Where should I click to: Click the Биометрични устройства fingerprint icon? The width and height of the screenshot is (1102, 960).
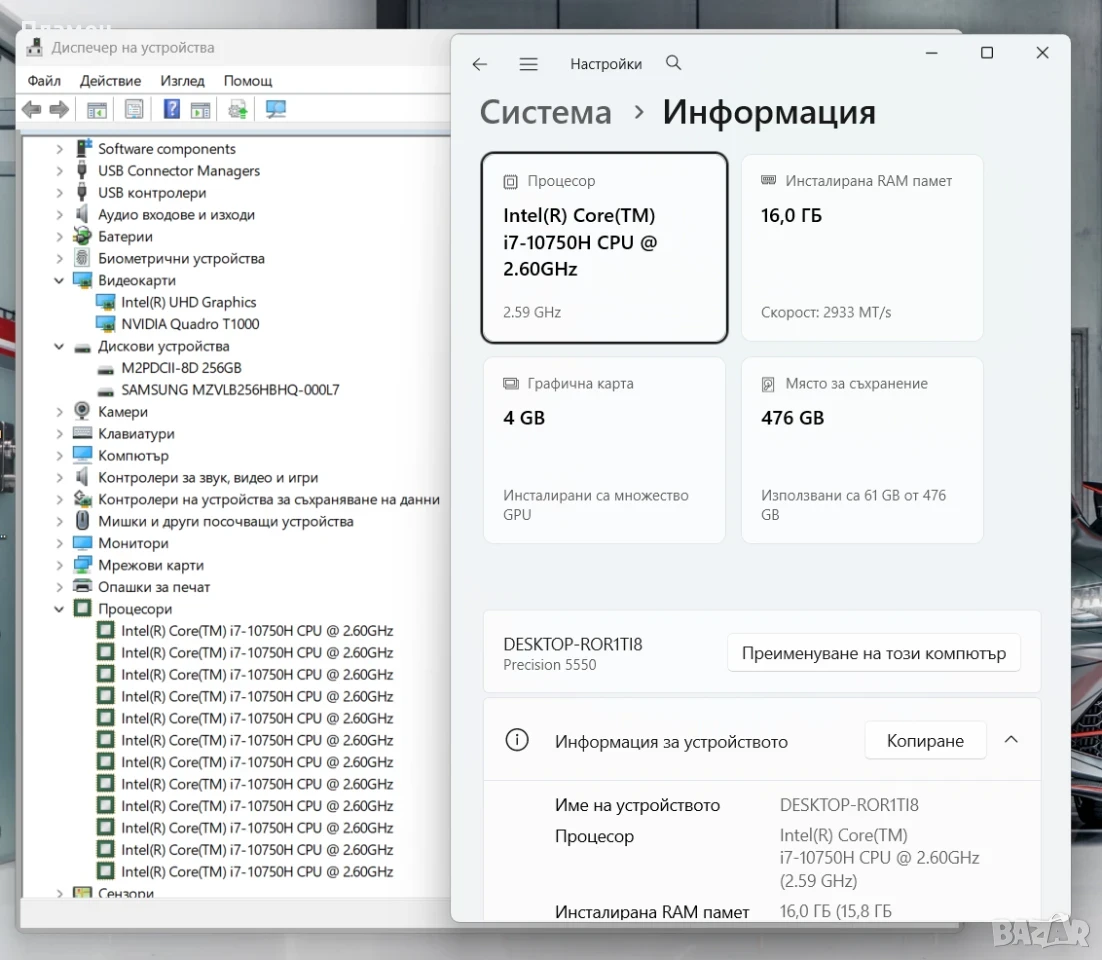82,258
